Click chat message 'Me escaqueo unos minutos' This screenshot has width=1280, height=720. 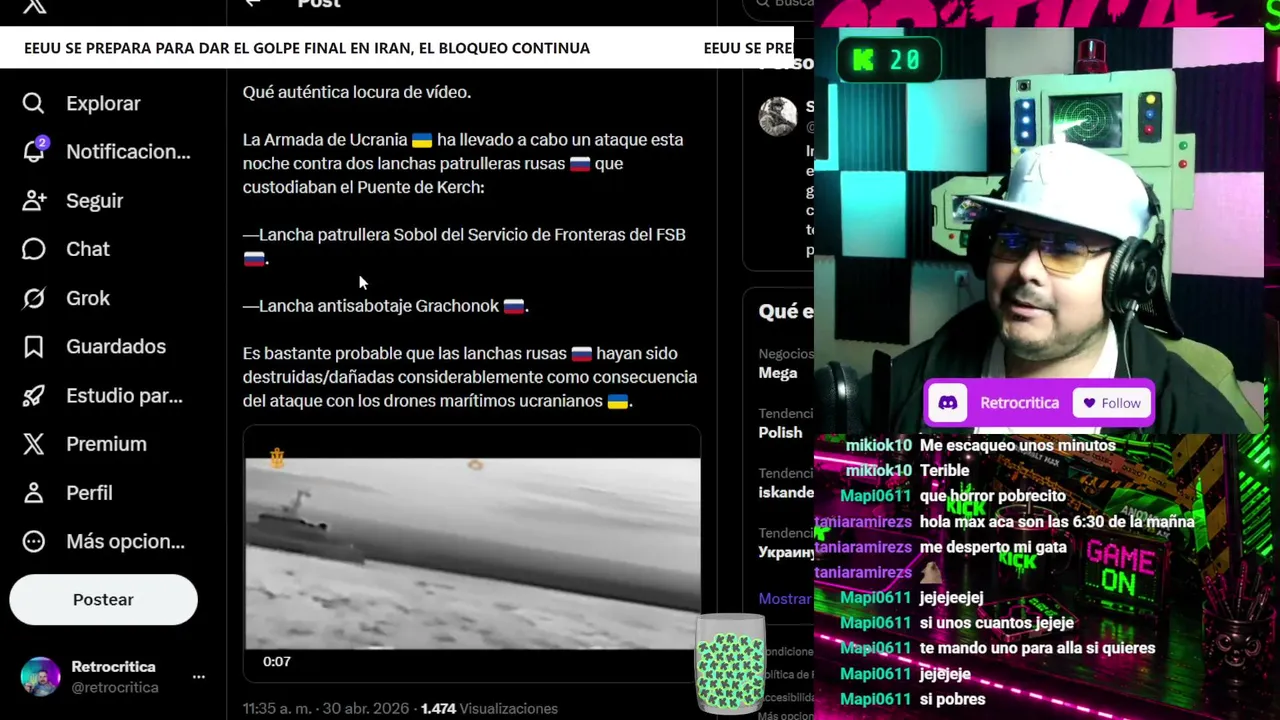coord(1017,445)
